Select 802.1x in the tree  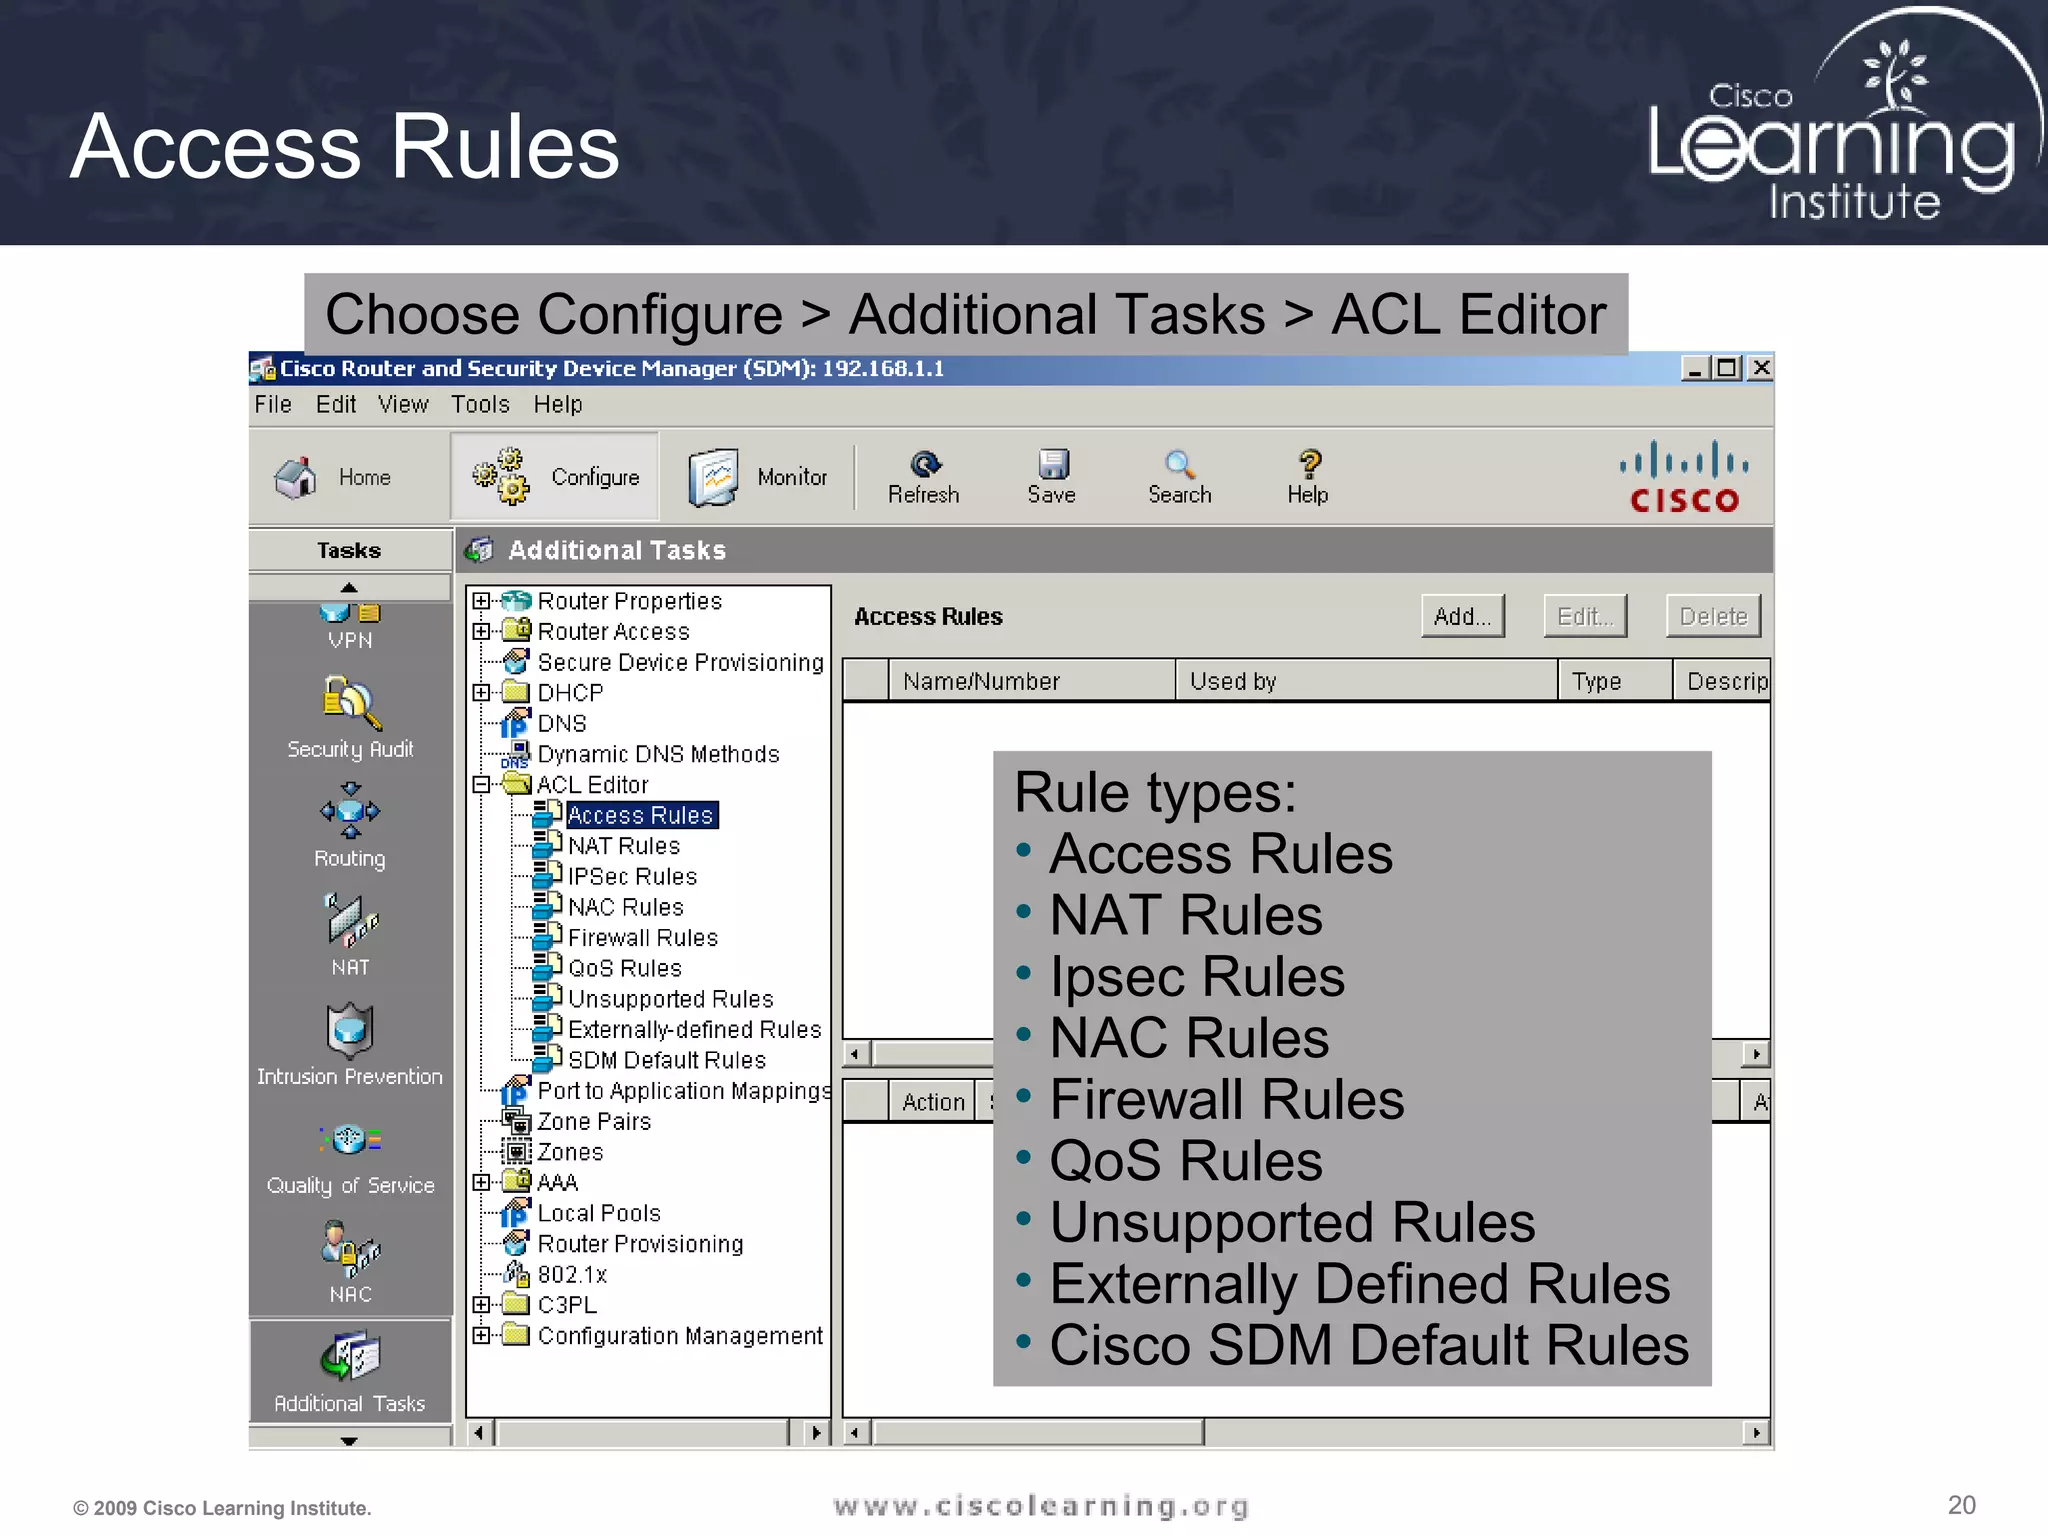pyautogui.click(x=572, y=1275)
